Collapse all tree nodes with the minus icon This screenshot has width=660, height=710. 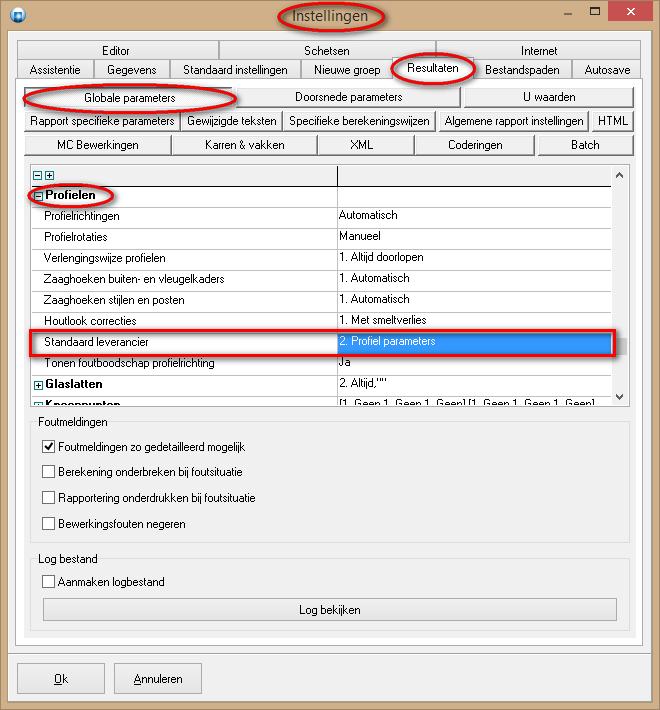pyautogui.click(x=38, y=175)
